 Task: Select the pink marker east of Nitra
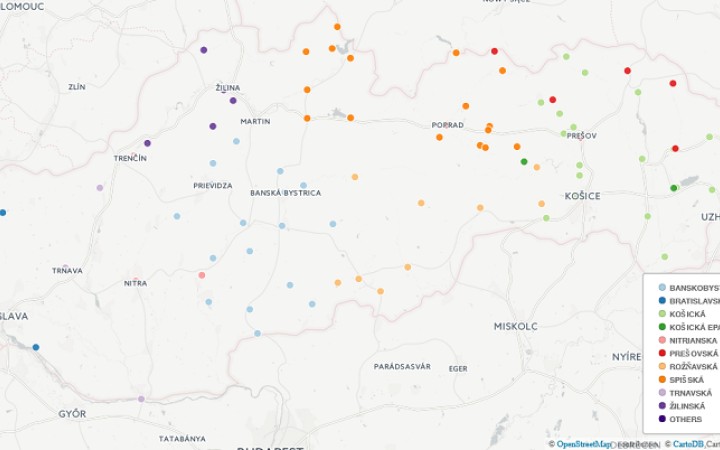pyautogui.click(x=202, y=275)
